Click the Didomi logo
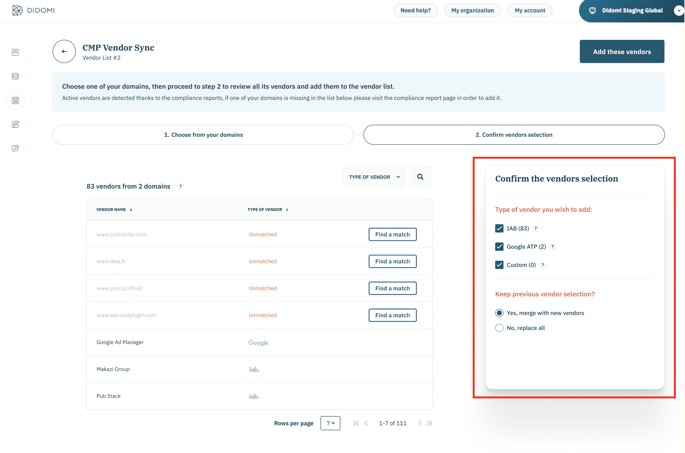685x453 pixels. click(33, 10)
